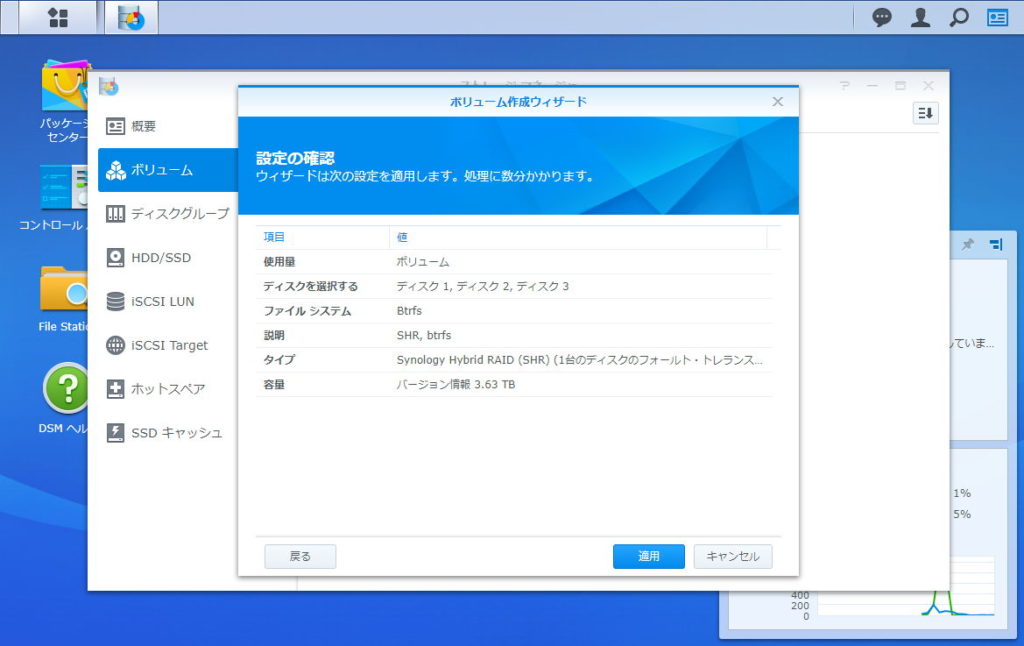1024x646 pixels.
Task: Click Storage Manager window logo icon
Action: (x=108, y=86)
